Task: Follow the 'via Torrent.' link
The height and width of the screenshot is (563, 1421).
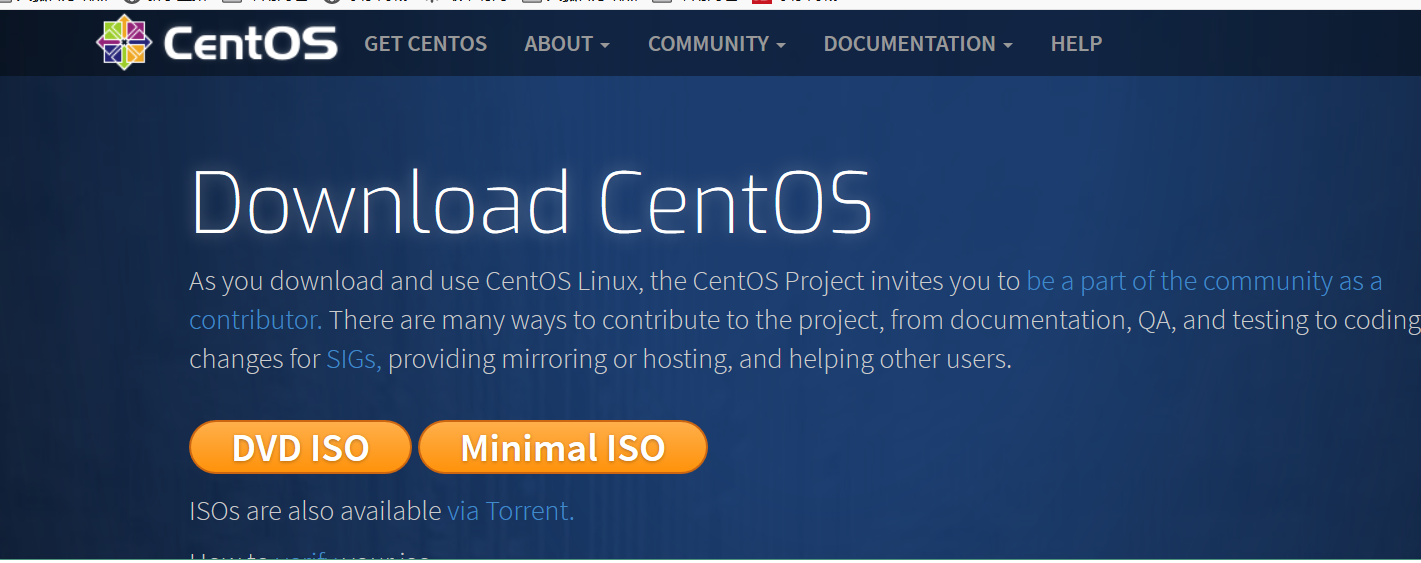Action: [510, 511]
